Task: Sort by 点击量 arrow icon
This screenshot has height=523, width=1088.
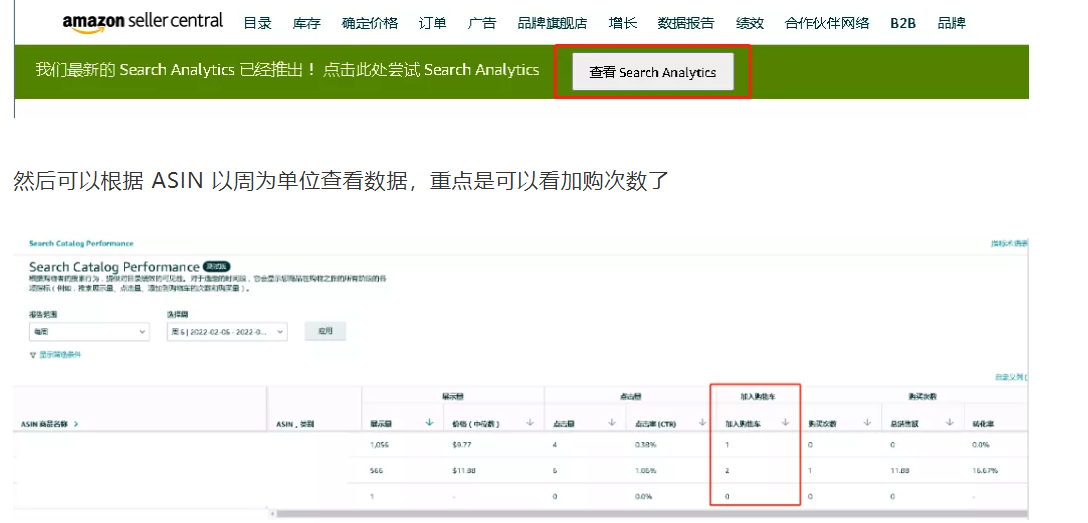Action: (612, 422)
